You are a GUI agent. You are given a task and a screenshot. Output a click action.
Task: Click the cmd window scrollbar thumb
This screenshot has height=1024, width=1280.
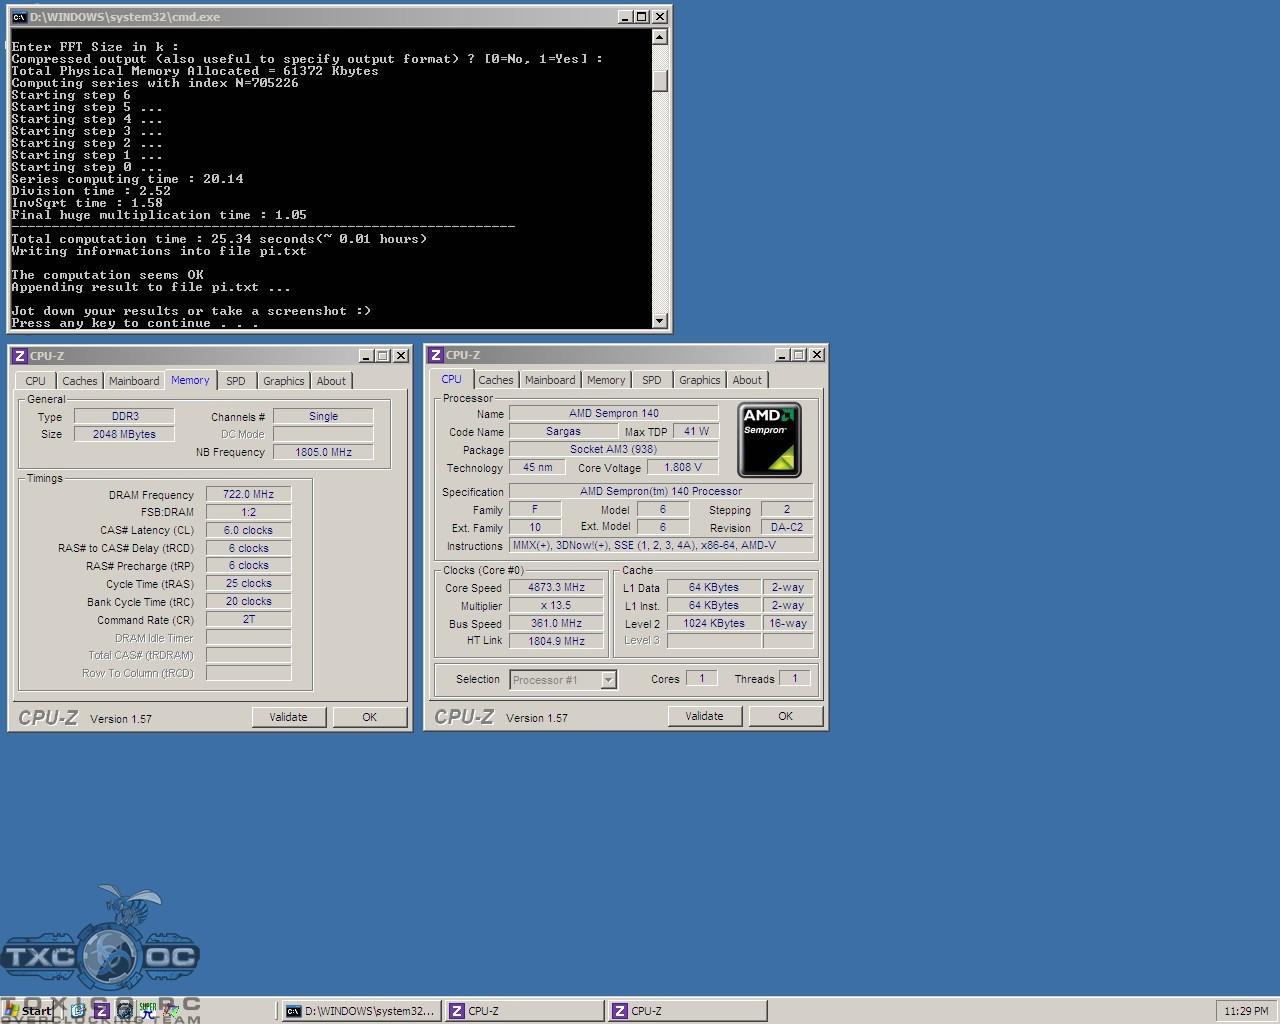[x=659, y=81]
